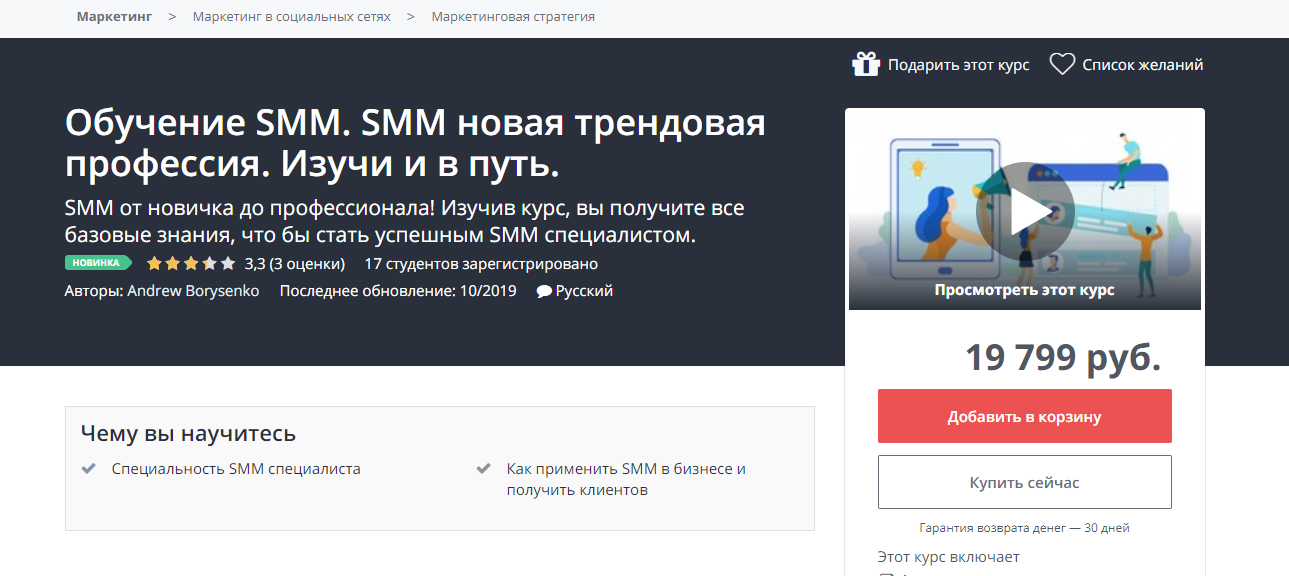Click the green НОВИНКА badge
1289x576 pixels.
coord(98,263)
